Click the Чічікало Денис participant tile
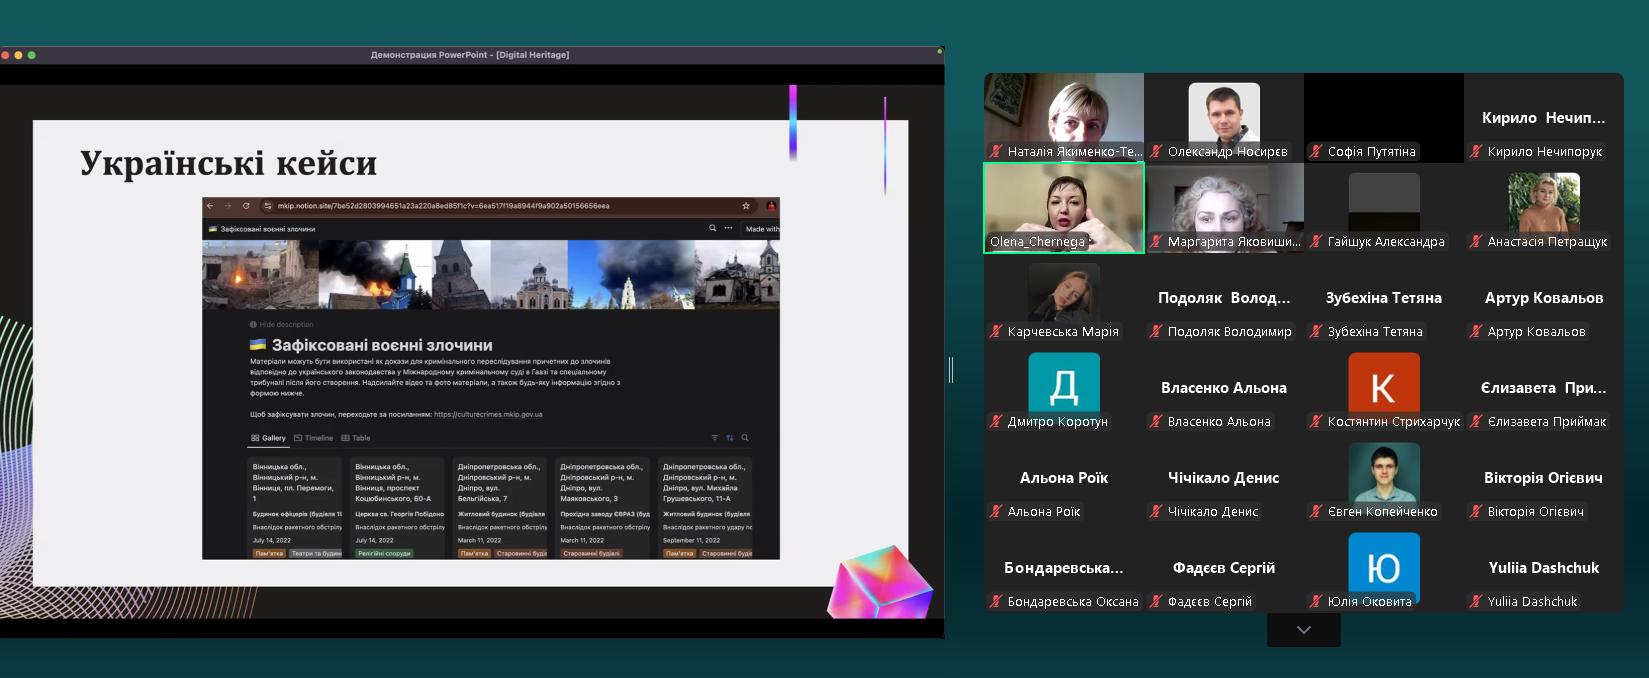The height and width of the screenshot is (678, 1649). tap(1224, 478)
